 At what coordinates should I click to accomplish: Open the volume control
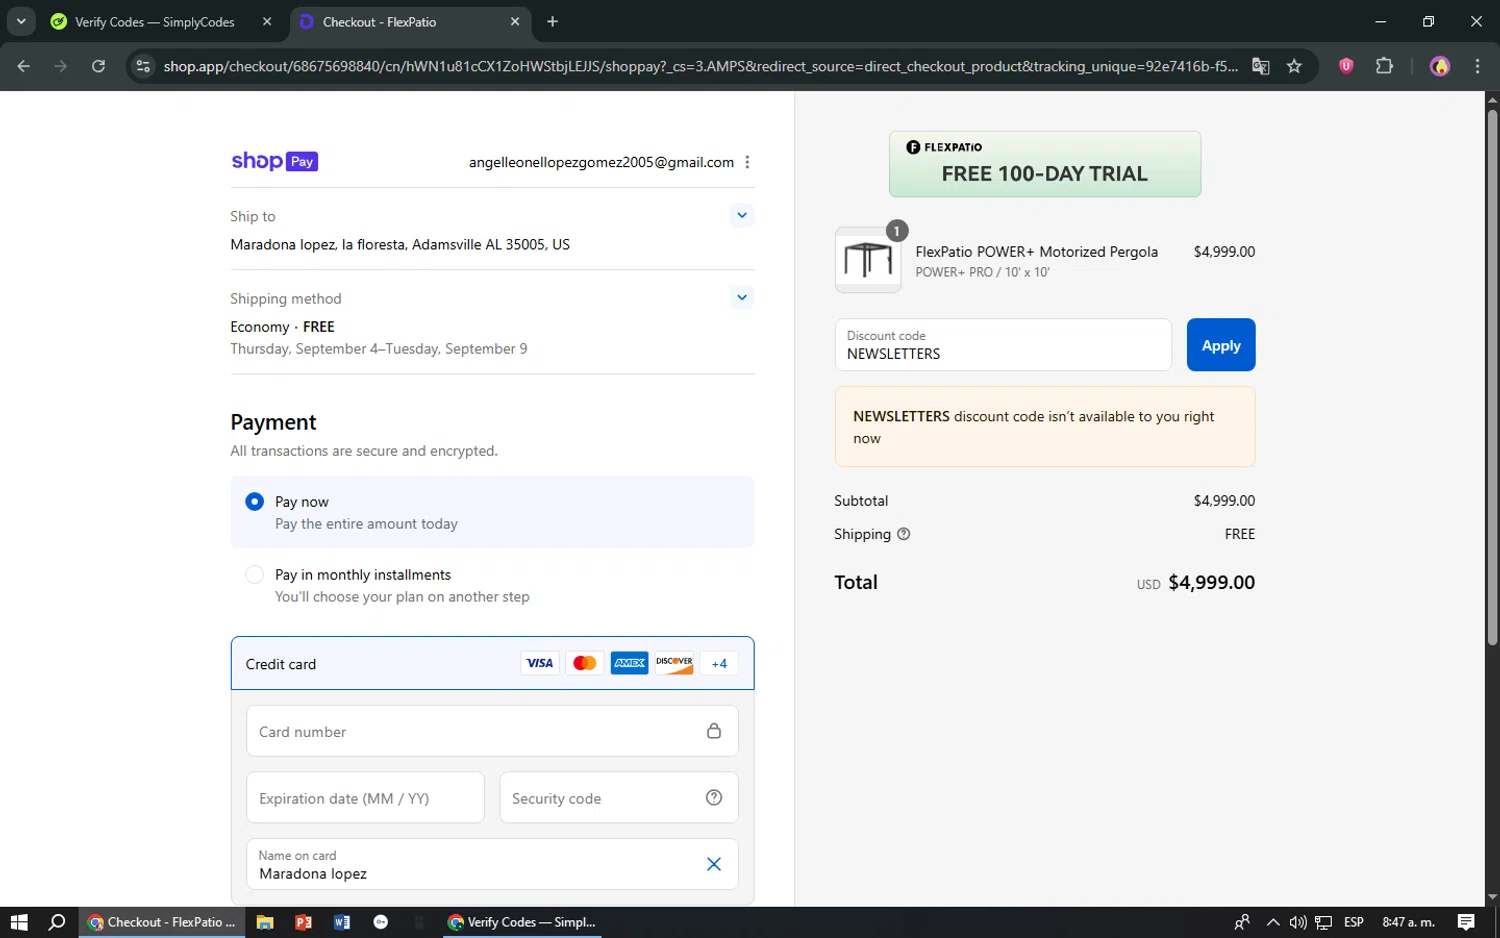point(1298,922)
